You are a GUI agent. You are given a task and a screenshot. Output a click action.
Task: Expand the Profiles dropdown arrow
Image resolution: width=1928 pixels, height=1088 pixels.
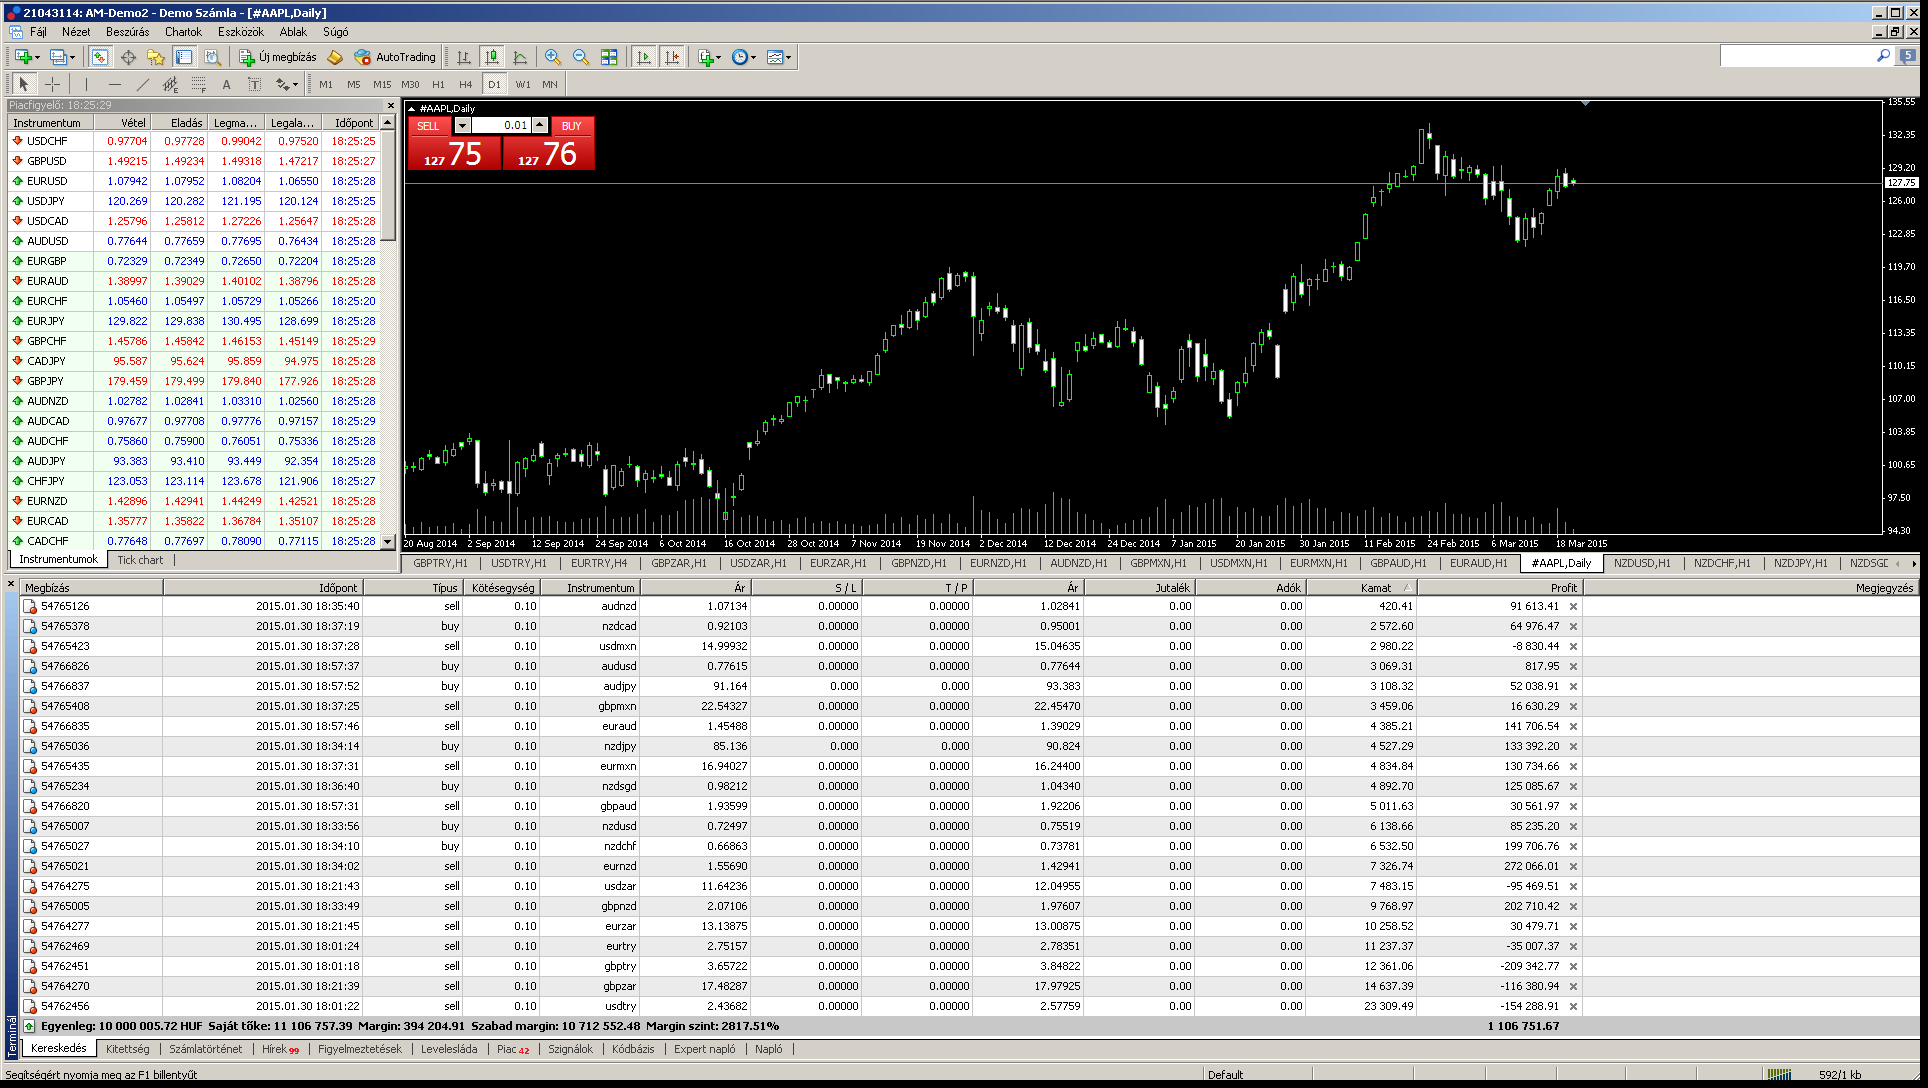click(x=72, y=57)
